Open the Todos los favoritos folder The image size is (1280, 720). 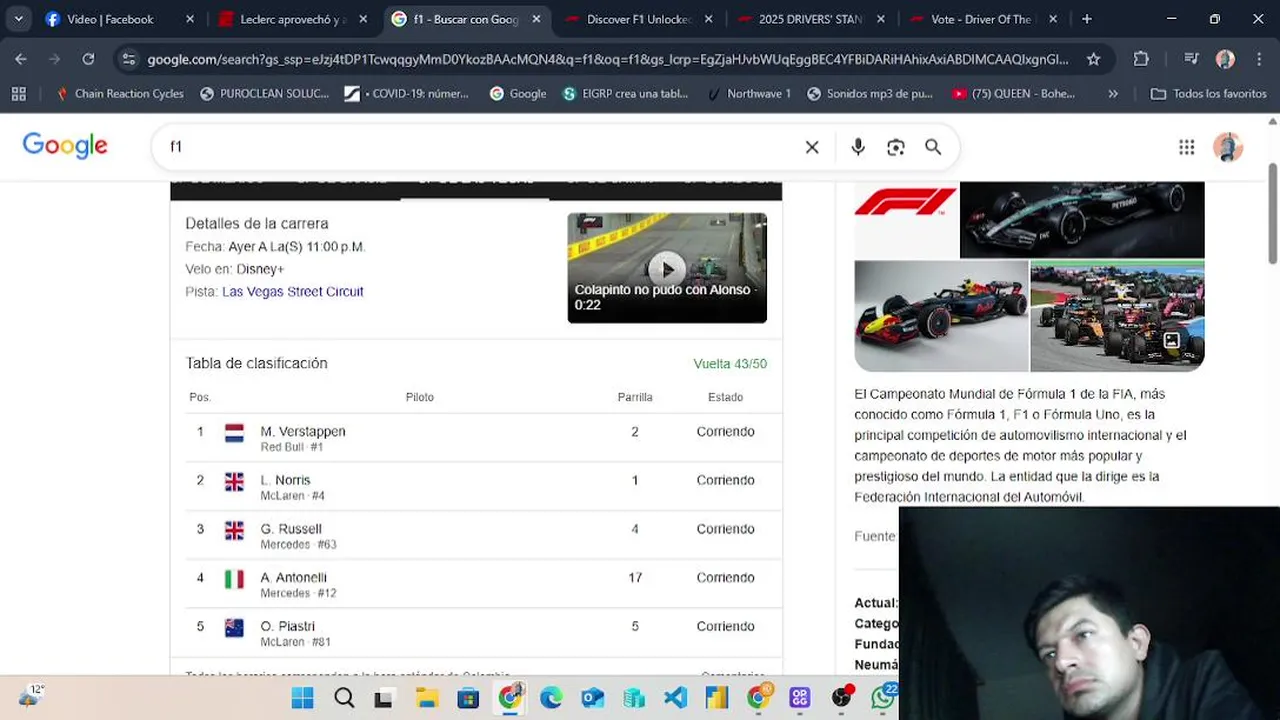coord(1208,93)
